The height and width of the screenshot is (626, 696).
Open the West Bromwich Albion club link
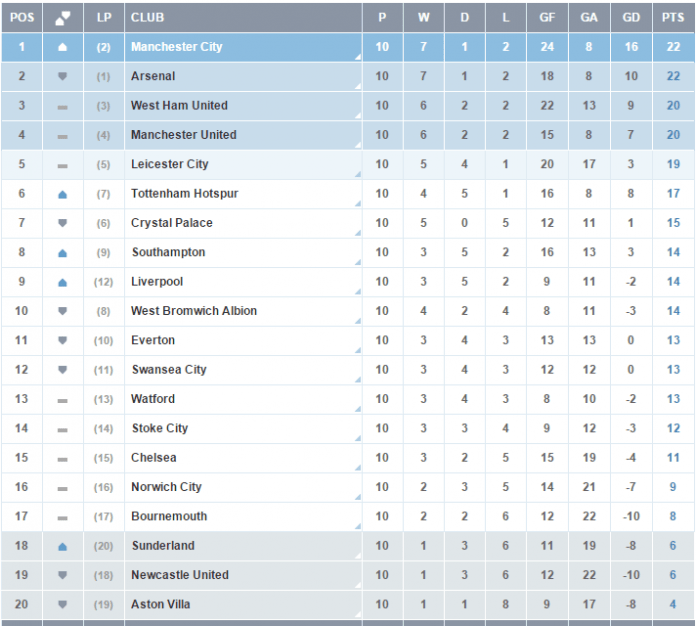pyautogui.click(x=194, y=311)
